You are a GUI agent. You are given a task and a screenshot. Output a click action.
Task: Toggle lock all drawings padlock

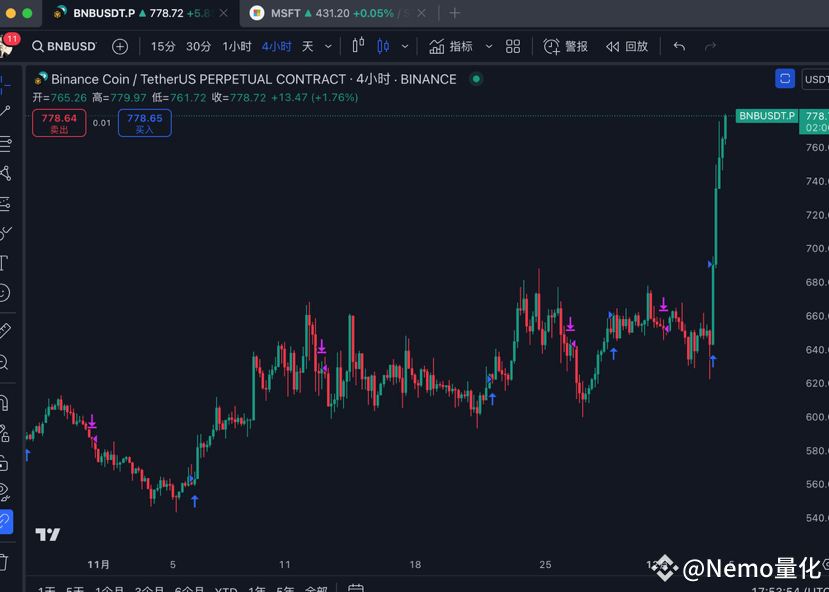[5, 464]
